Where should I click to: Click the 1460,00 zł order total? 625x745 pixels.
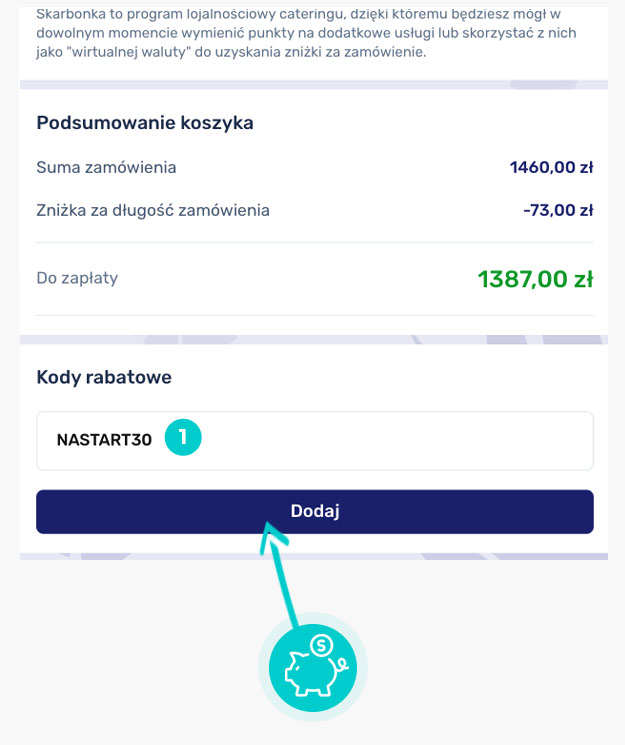(551, 167)
